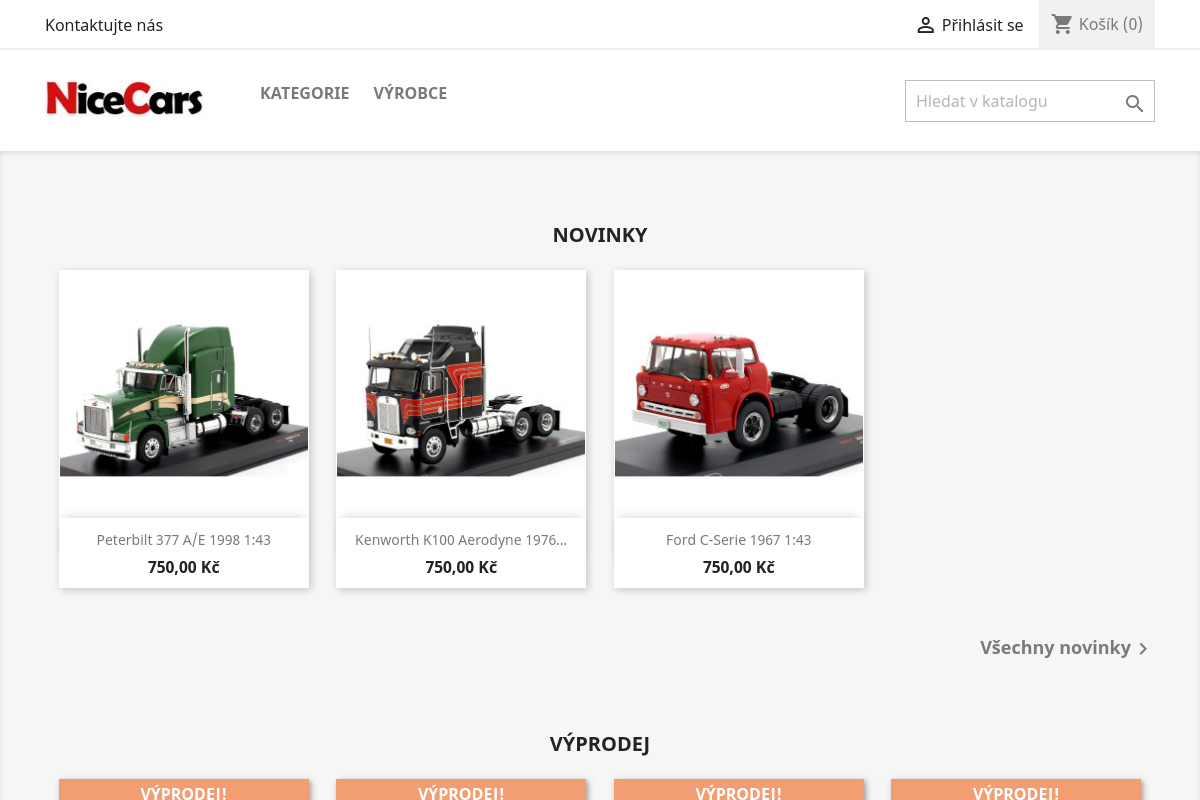Open the VÝROBCE menu
The height and width of the screenshot is (800, 1200).
pyautogui.click(x=410, y=93)
